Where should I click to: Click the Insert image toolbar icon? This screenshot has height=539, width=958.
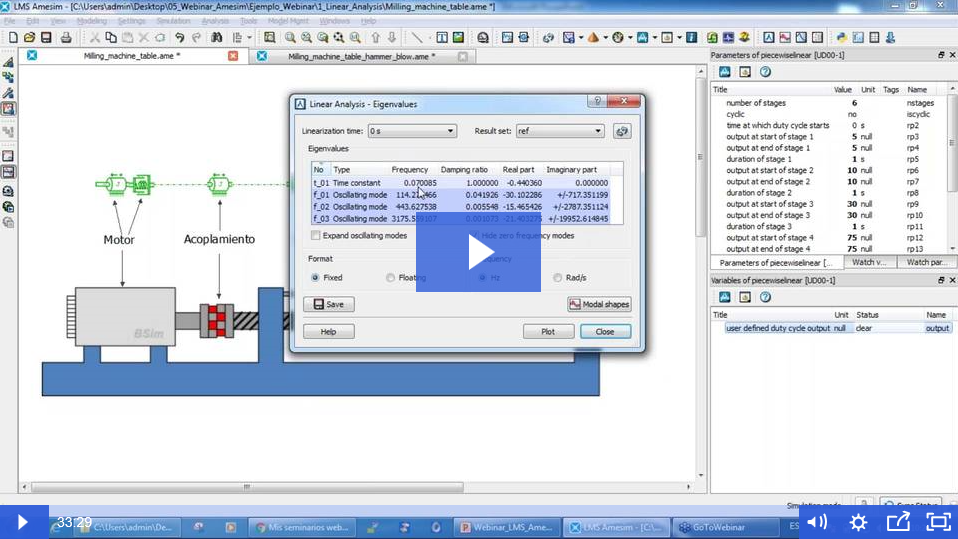click(x=458, y=37)
